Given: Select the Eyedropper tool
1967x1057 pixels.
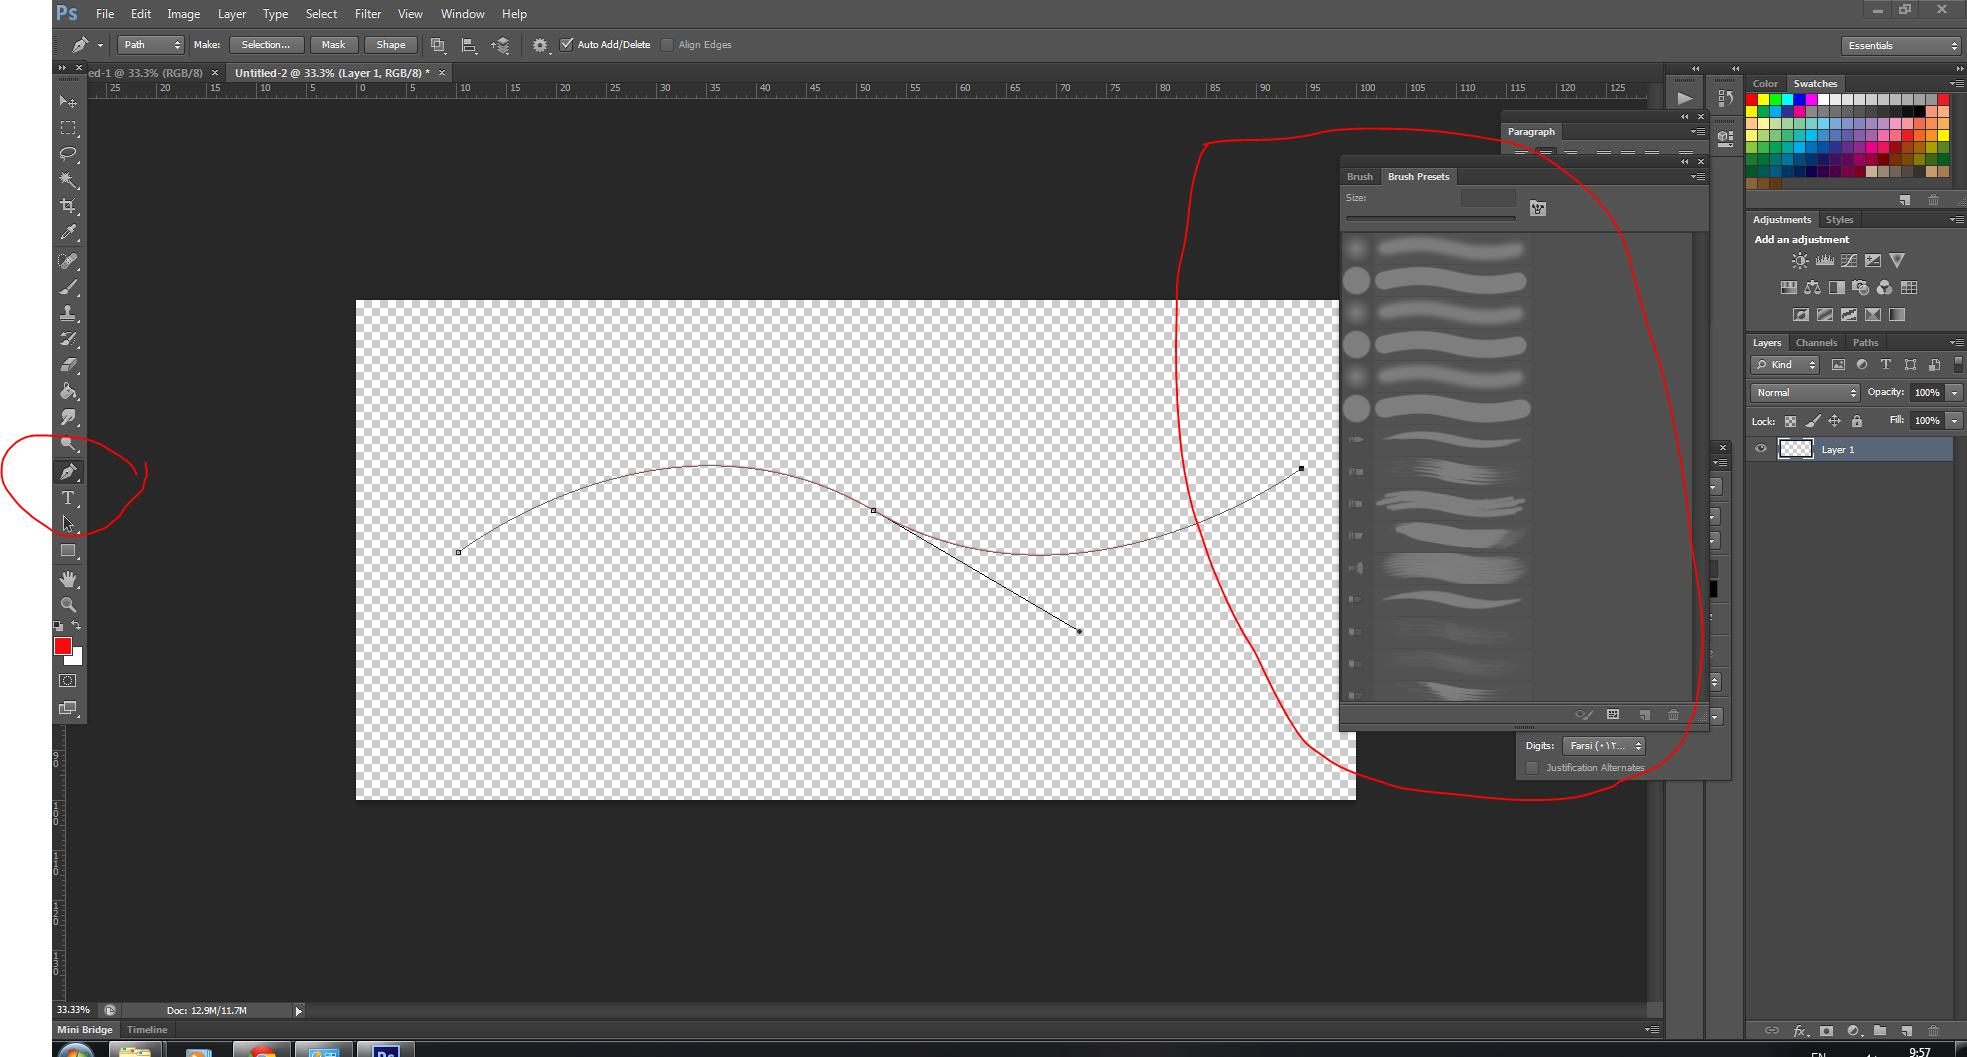Looking at the screenshot, I should click(68, 232).
